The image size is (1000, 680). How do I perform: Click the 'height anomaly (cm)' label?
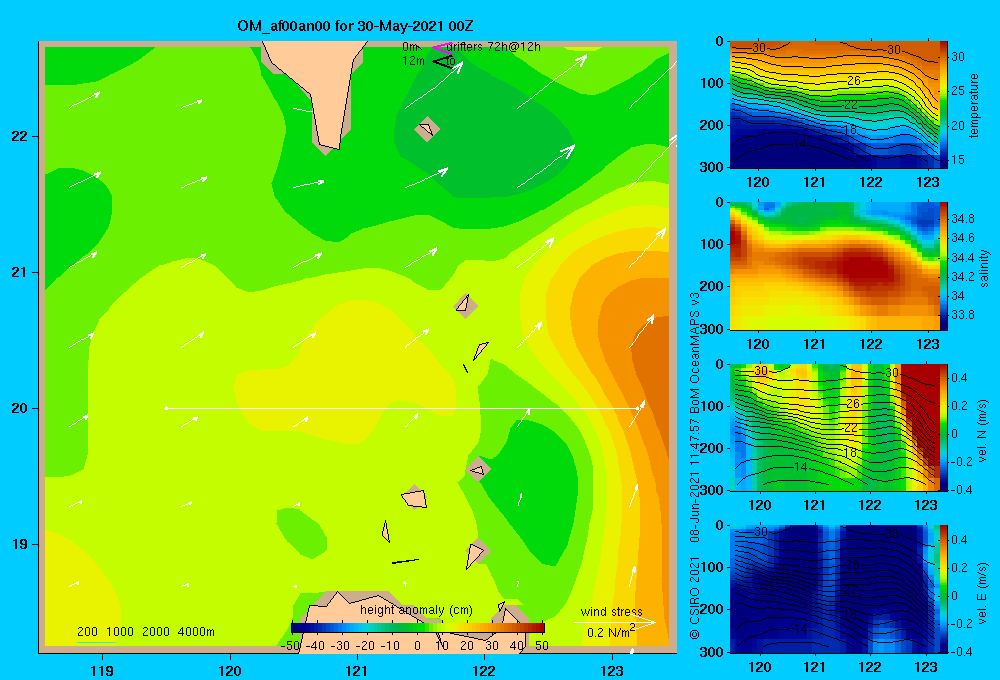(416, 610)
